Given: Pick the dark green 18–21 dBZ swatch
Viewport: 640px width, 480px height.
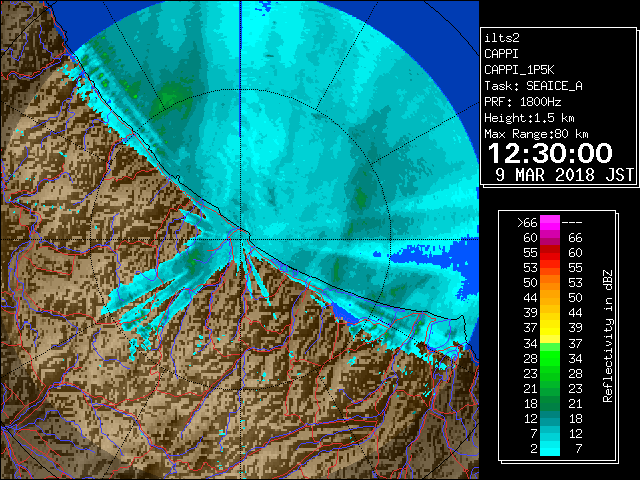Looking at the screenshot, I should (550, 403).
